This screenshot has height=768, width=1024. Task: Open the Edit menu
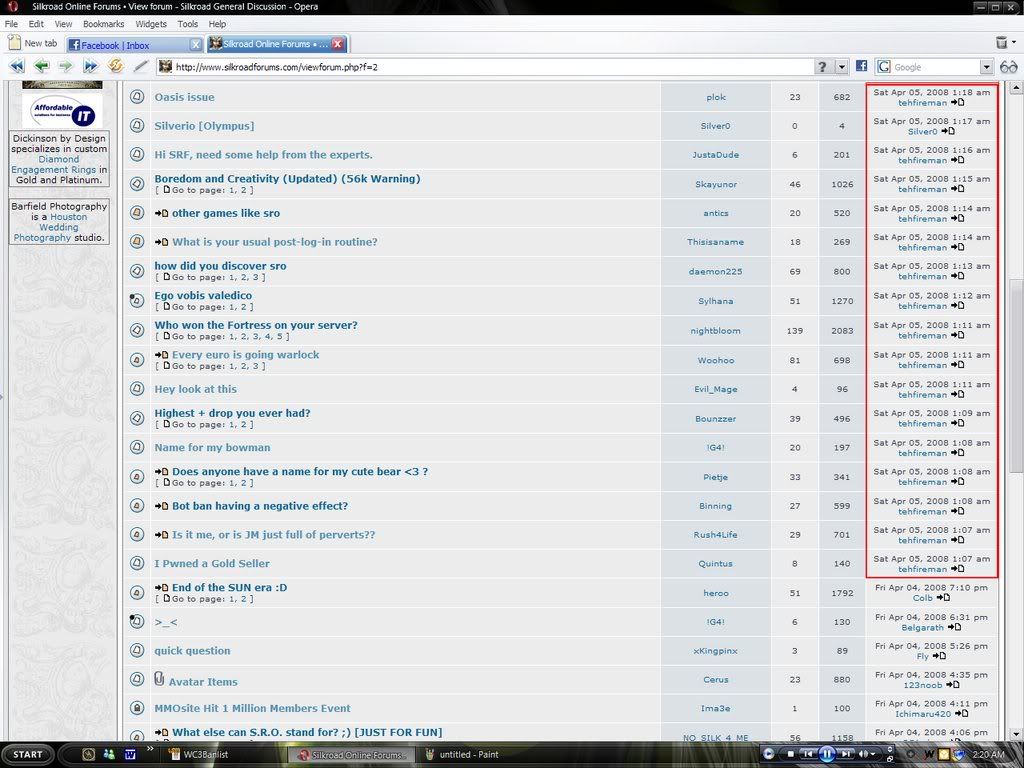(x=36, y=24)
